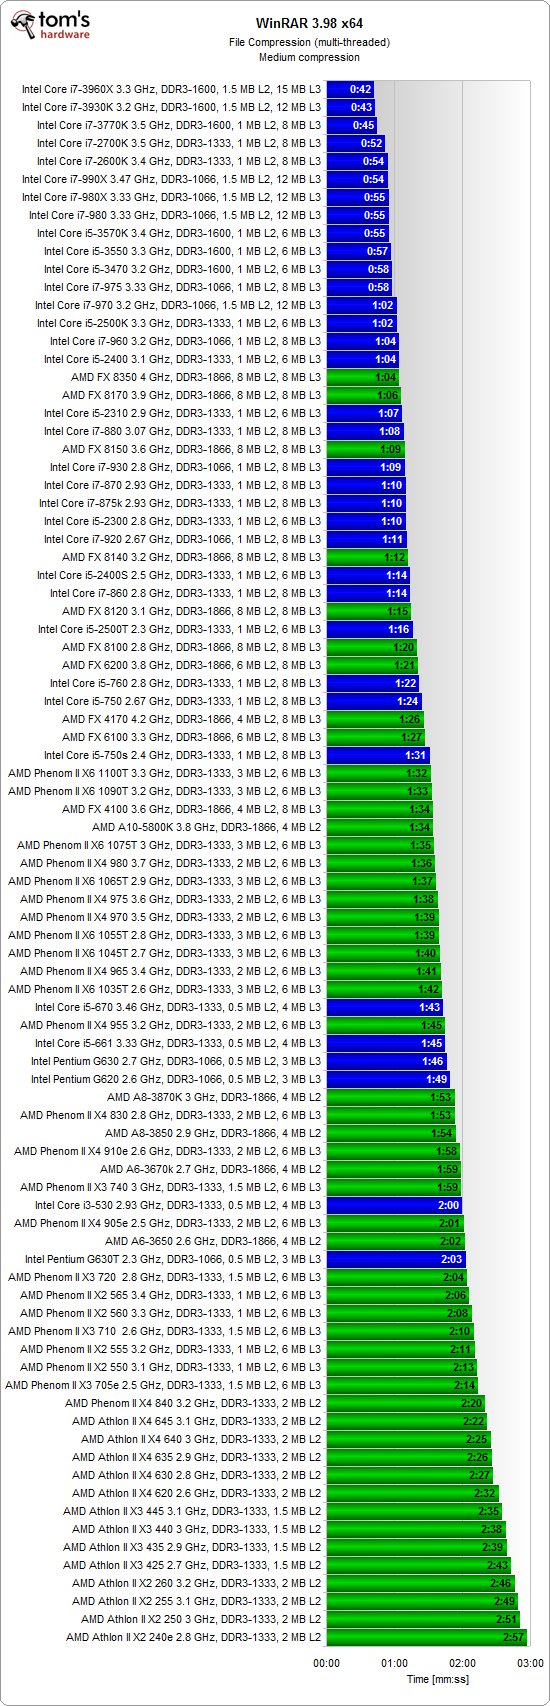
Task: Click the Intel Core i7-875k 2.93 GHz label
Action: [180, 503]
